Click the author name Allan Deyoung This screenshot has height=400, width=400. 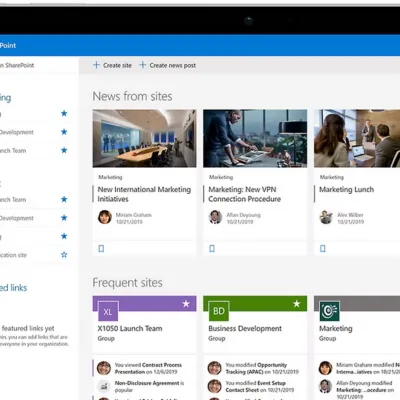click(243, 215)
